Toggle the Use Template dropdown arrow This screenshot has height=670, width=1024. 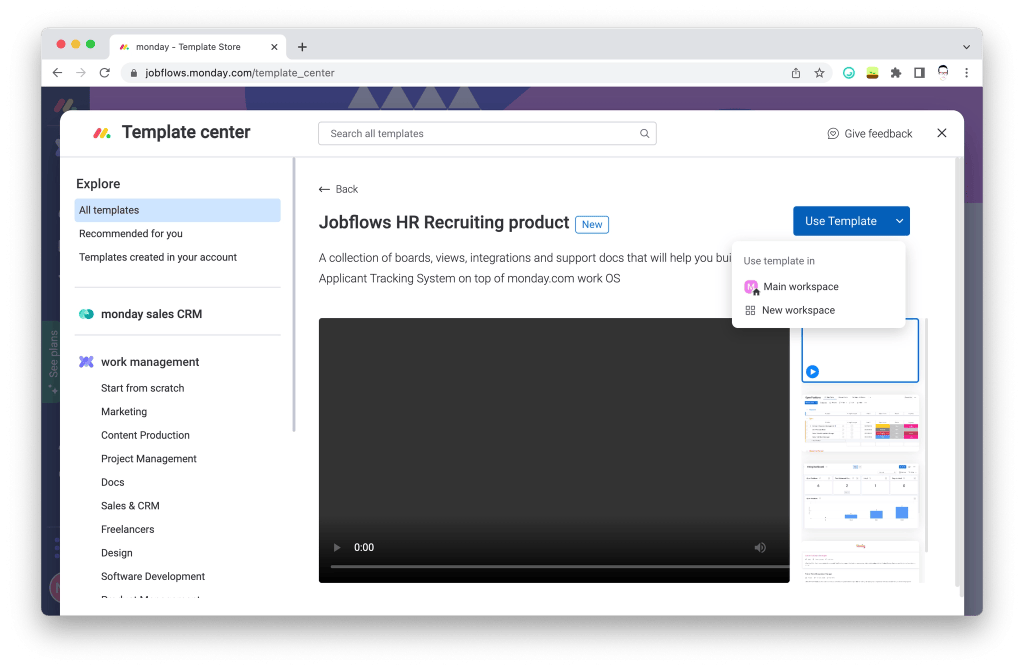899,221
